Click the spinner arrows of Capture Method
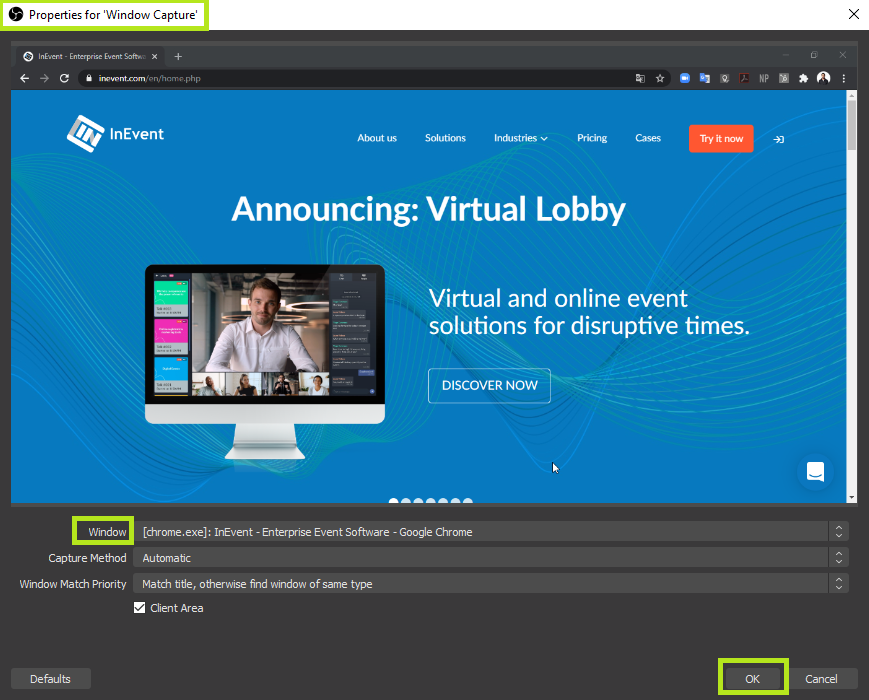Screen dimensions: 869x700 point(839,558)
